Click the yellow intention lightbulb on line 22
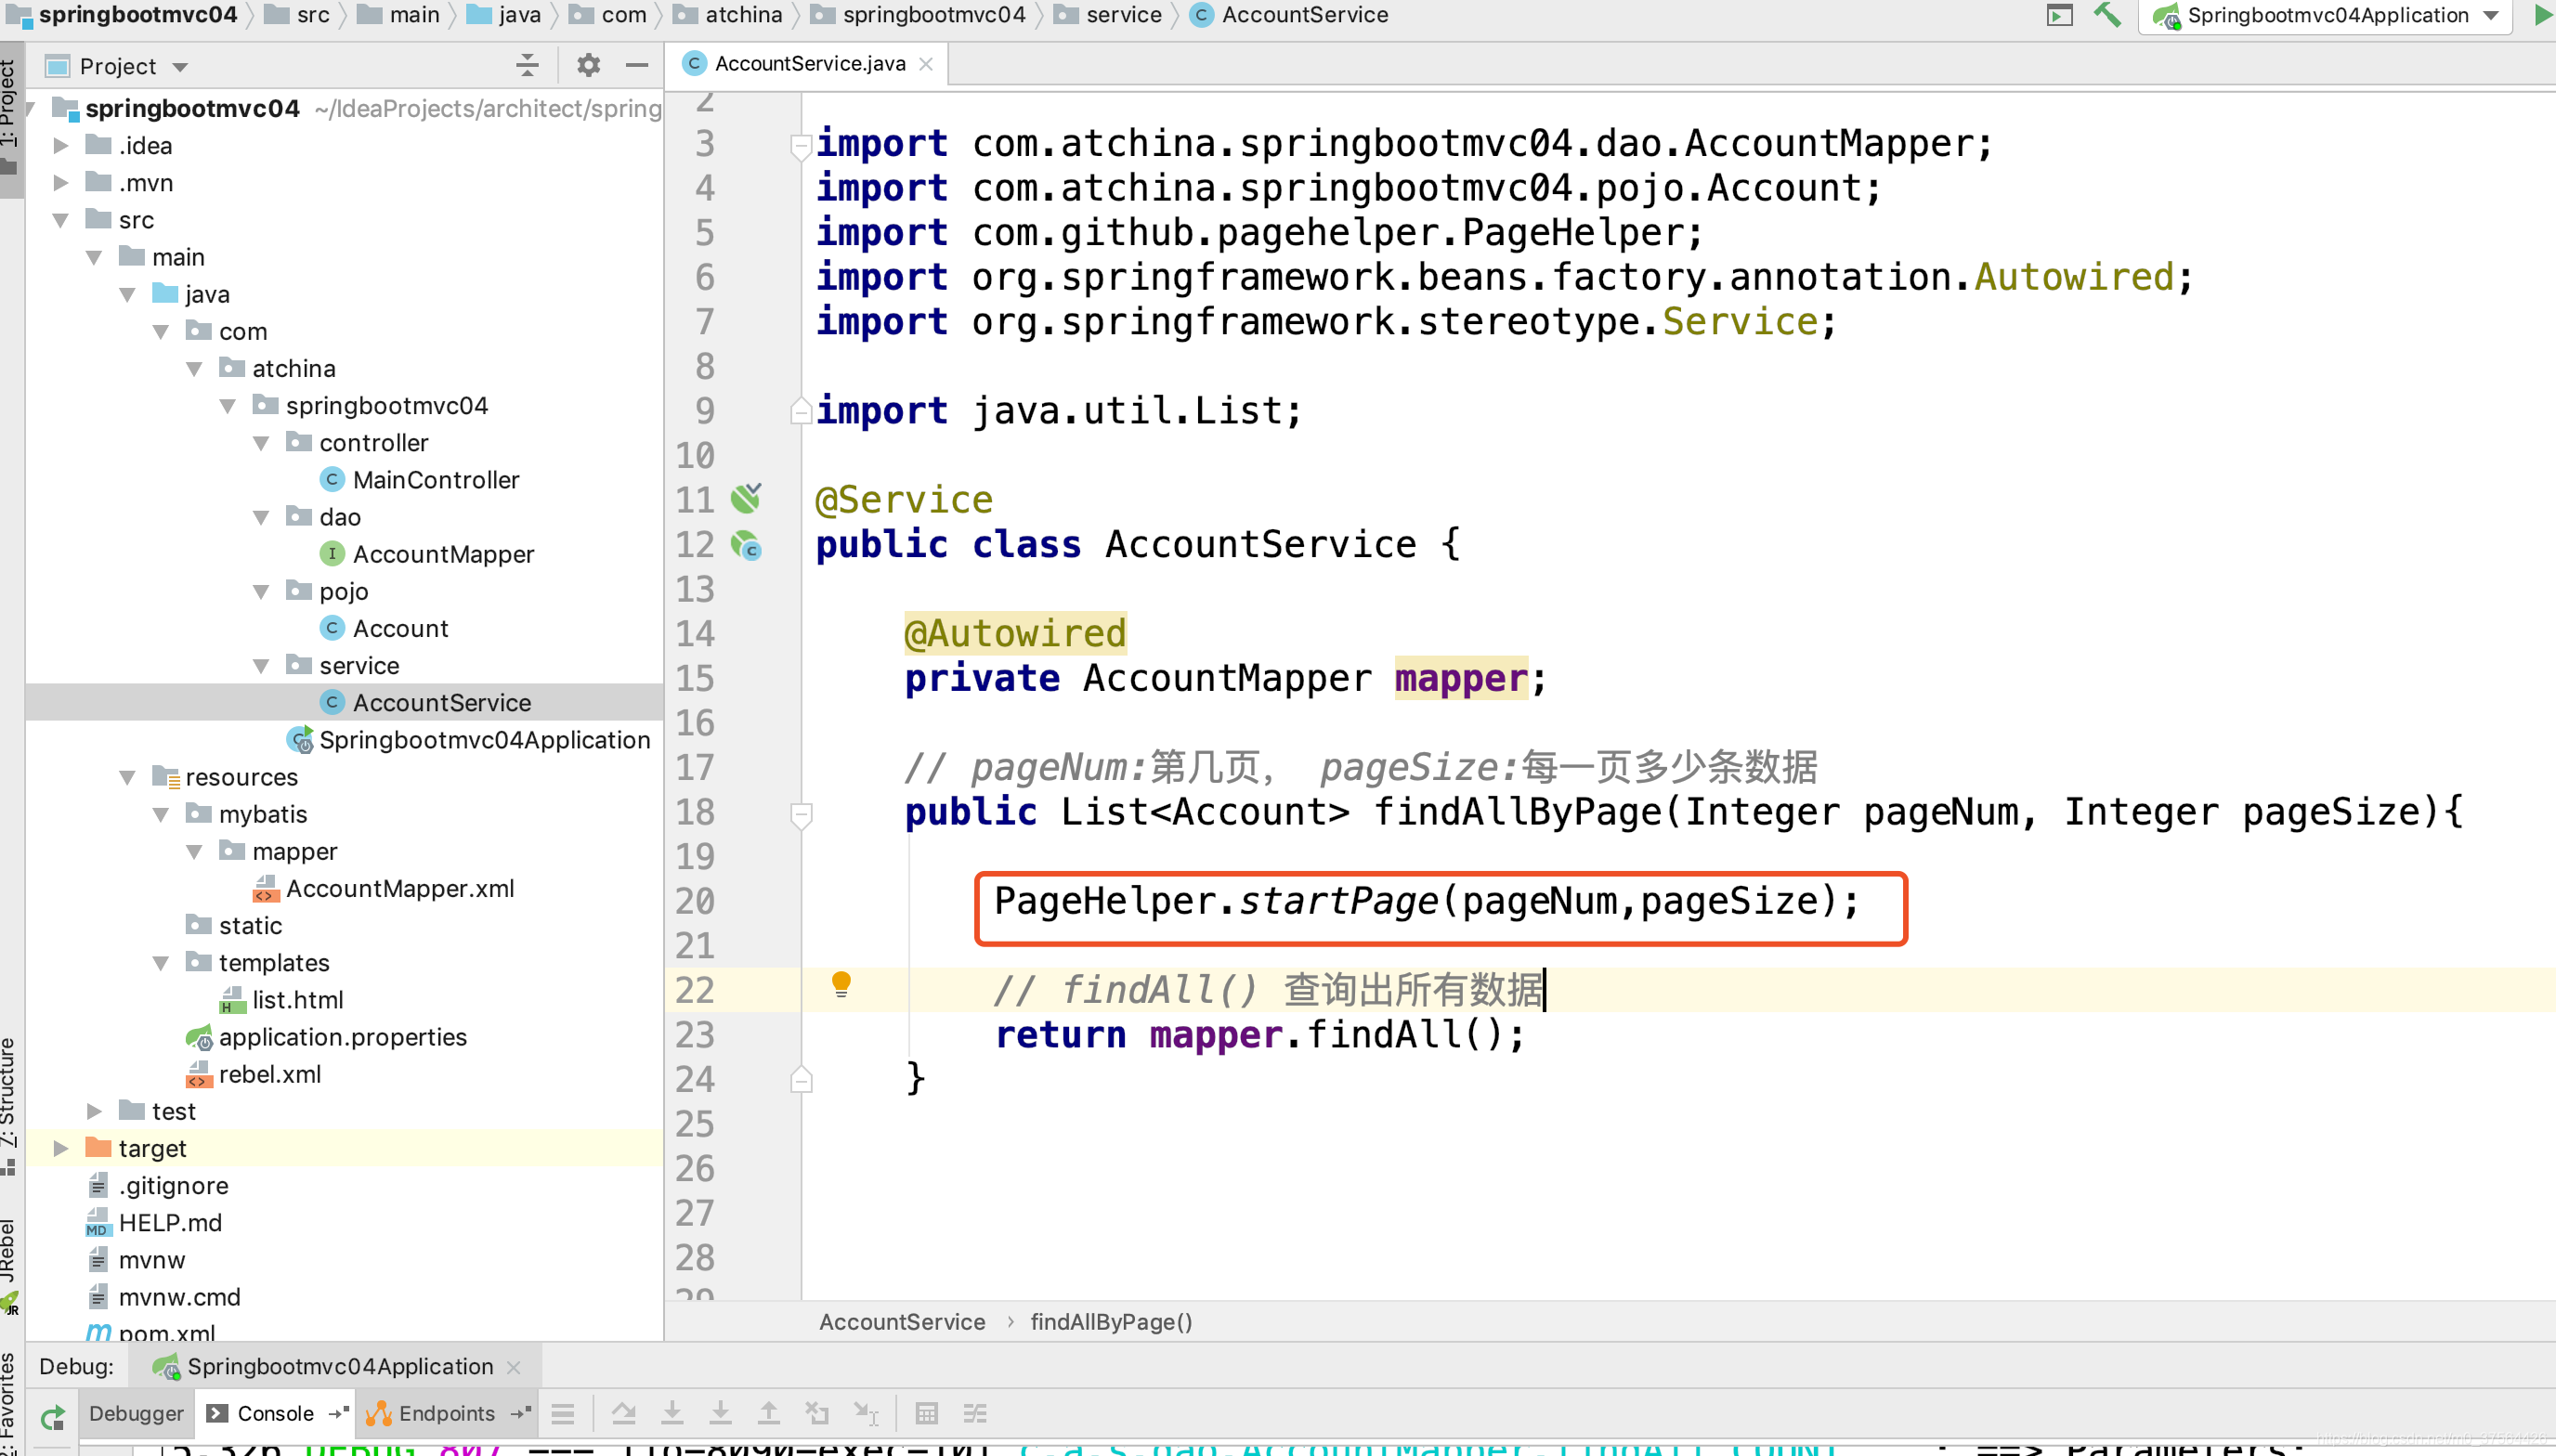This screenshot has height=1456, width=2556. [841, 984]
